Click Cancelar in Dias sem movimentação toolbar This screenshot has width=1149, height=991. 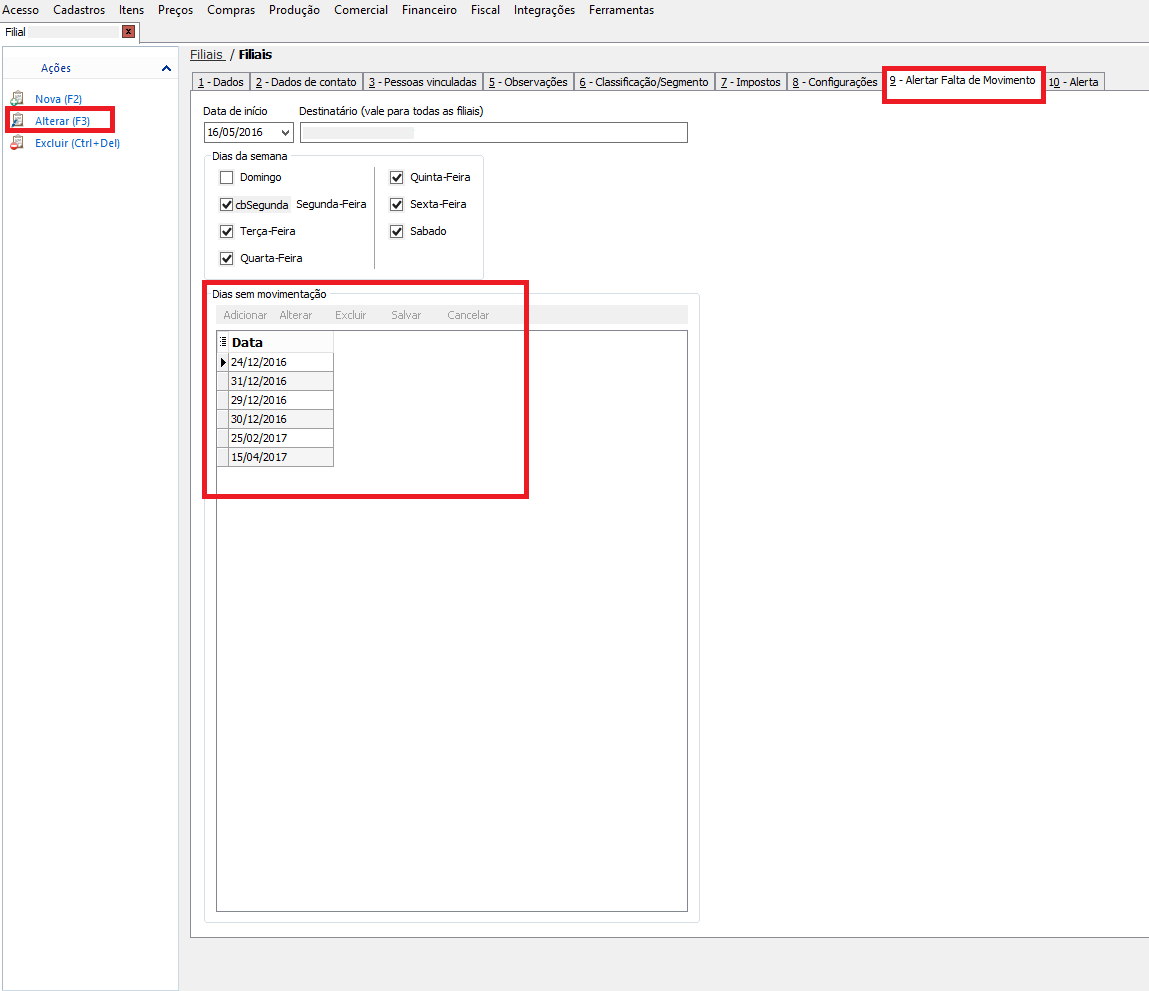pyautogui.click(x=468, y=315)
